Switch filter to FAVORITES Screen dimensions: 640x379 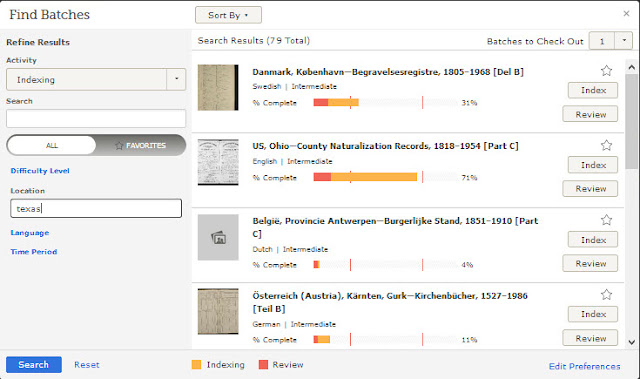pyautogui.click(x=141, y=145)
